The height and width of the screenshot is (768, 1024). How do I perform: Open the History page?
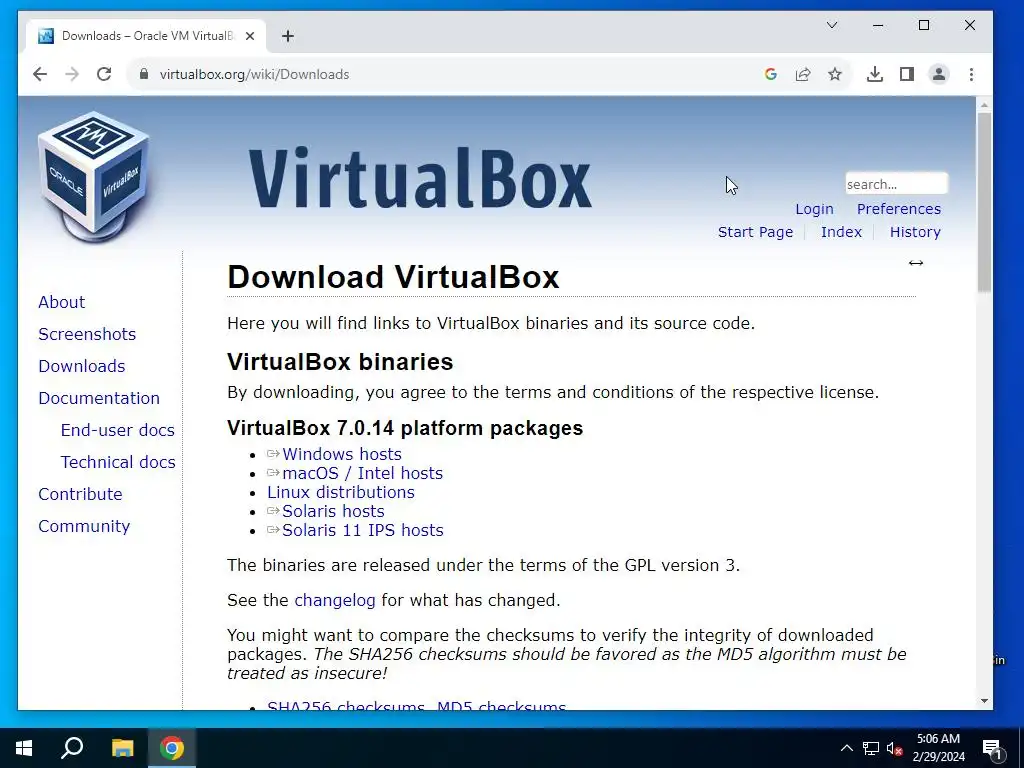point(915,232)
